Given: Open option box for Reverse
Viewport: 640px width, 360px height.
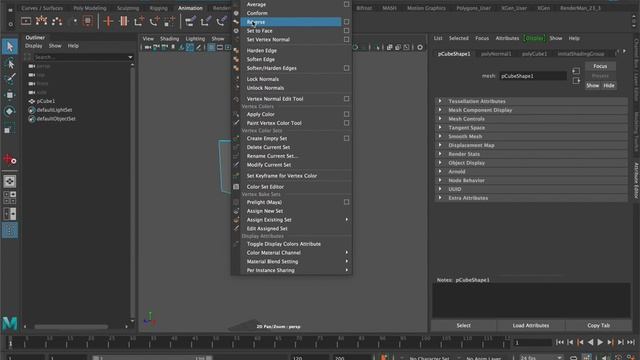Looking at the screenshot, I should (347, 22).
